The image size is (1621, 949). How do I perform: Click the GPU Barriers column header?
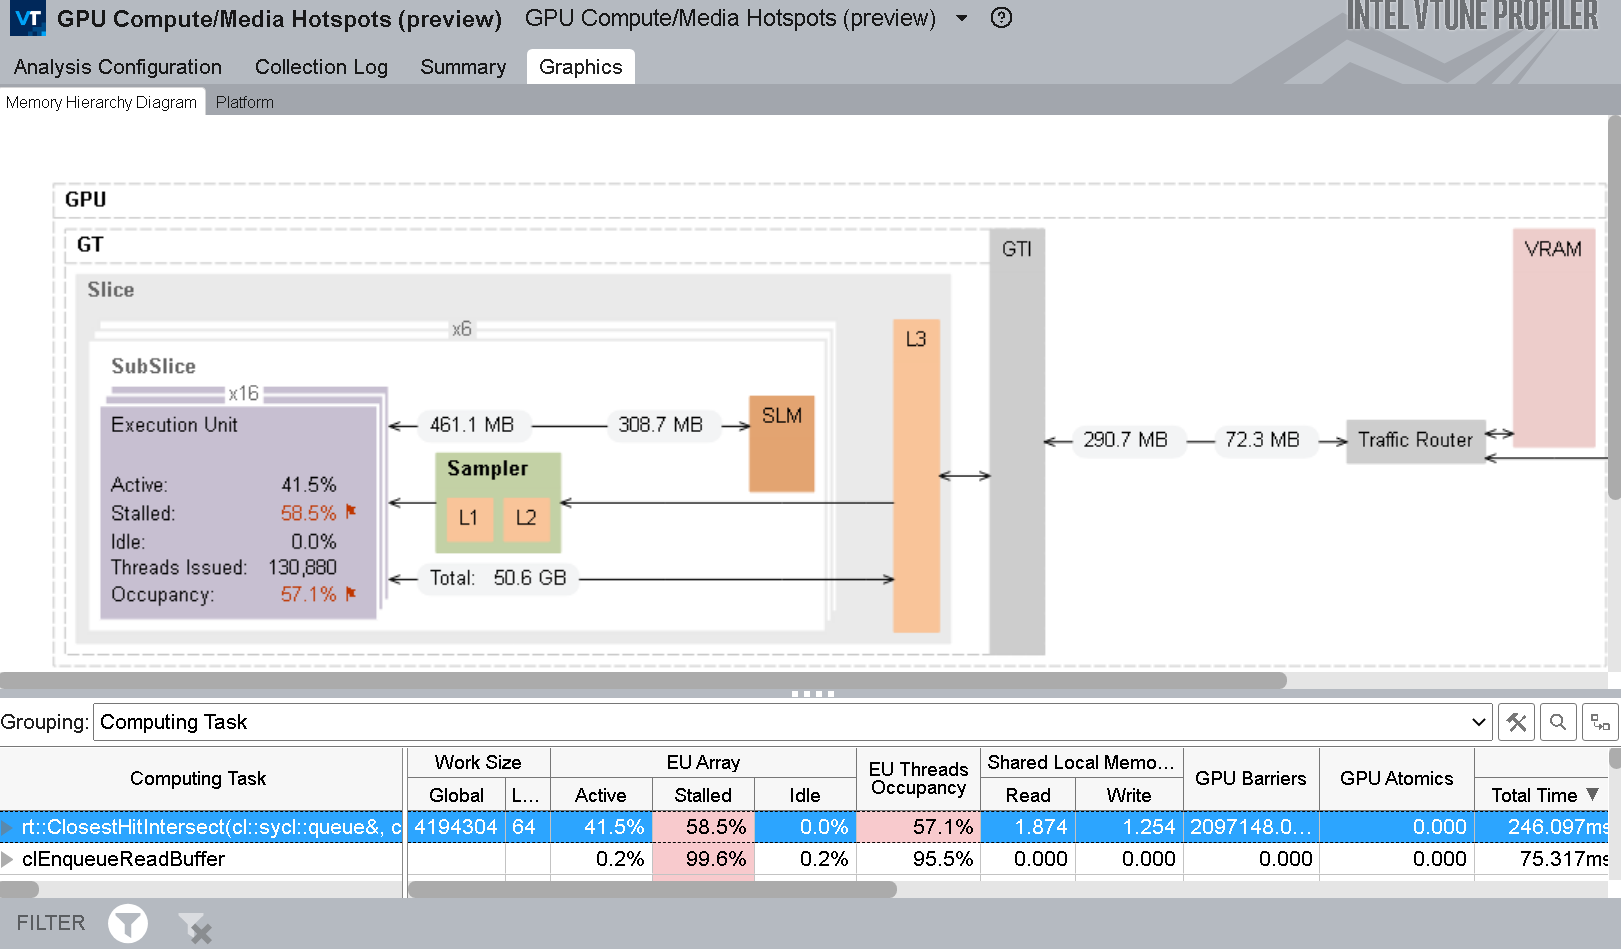click(x=1251, y=778)
